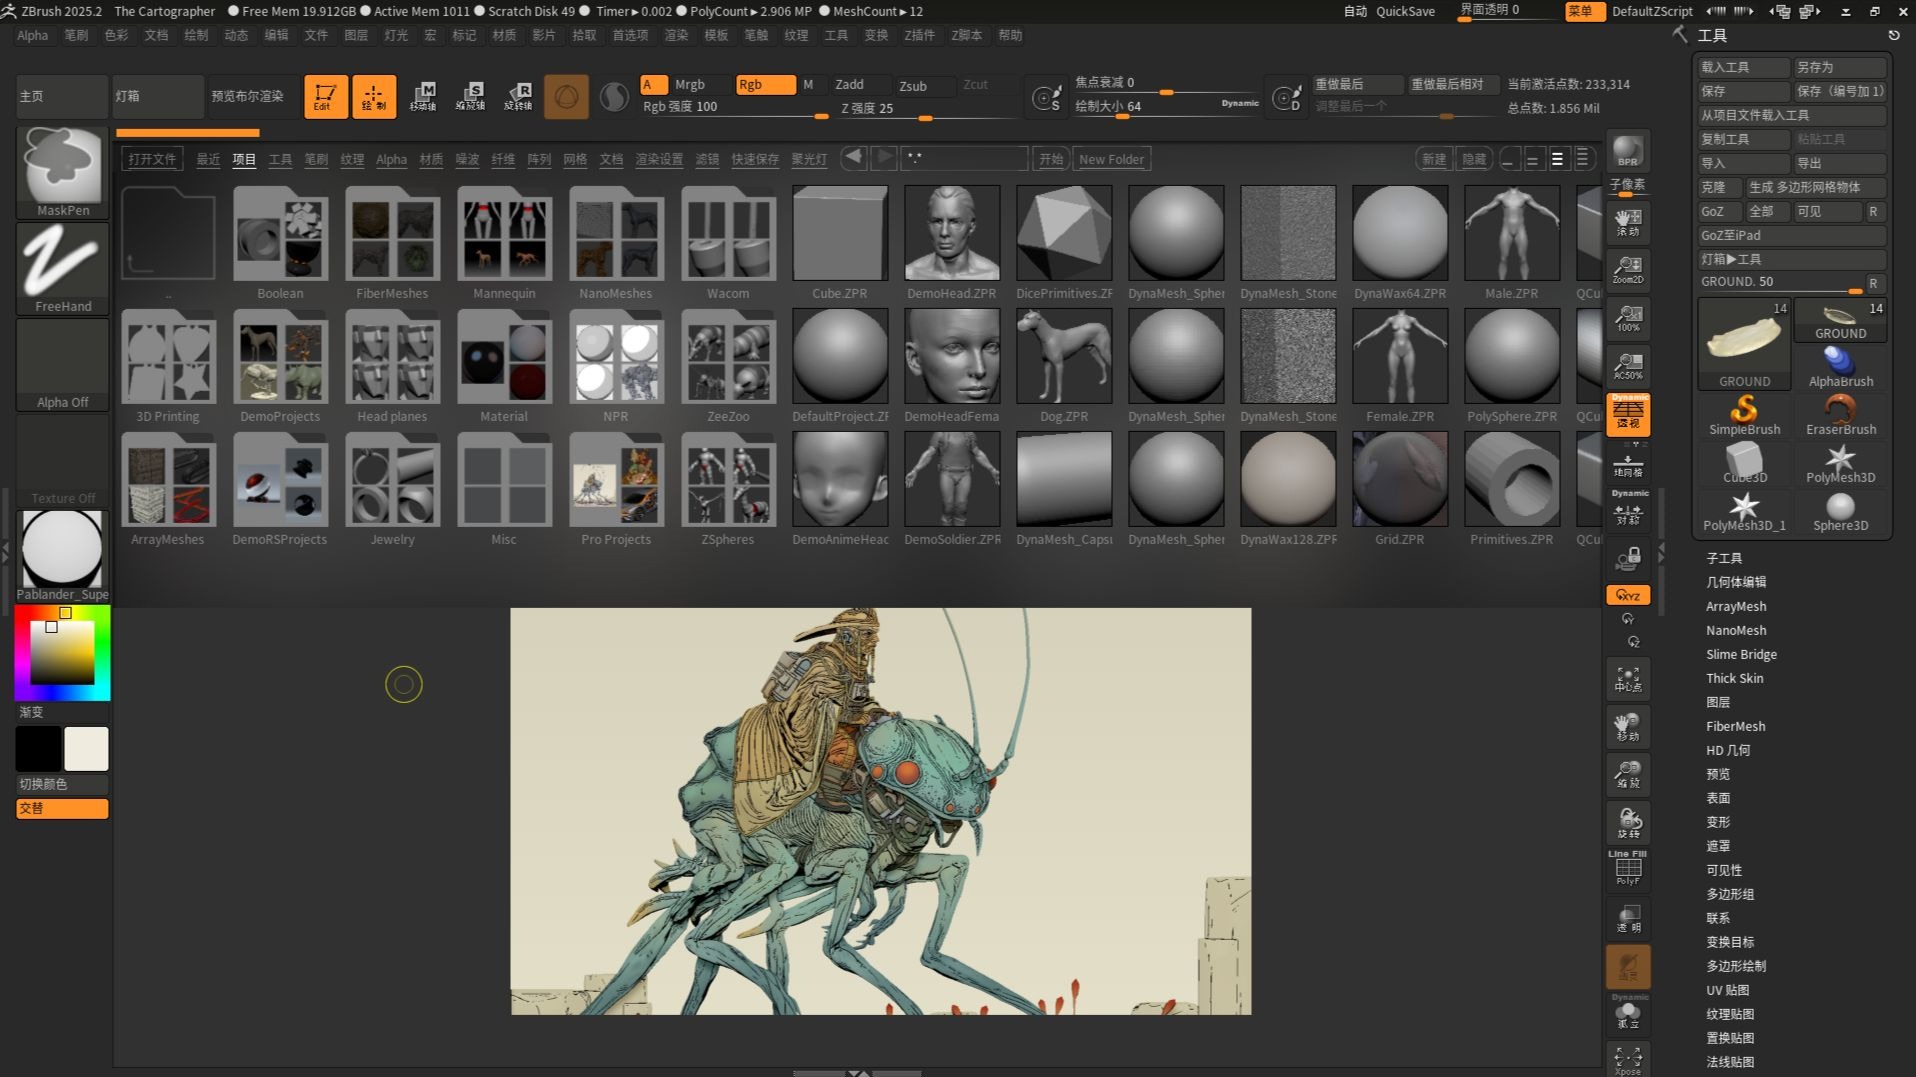Toggle Dynamic perspective (透视) button
The width and height of the screenshot is (1916, 1077).
click(x=1628, y=414)
